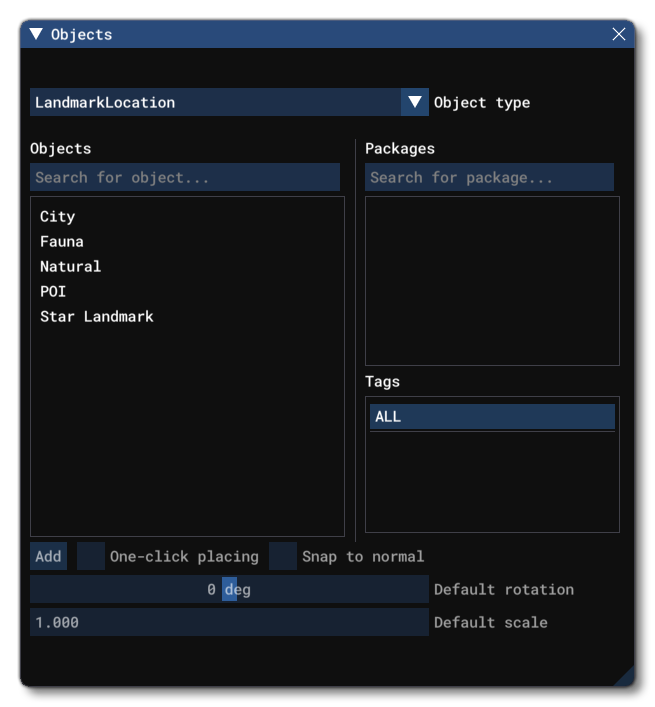Select Fauna in the Objects list

[x=62, y=242]
